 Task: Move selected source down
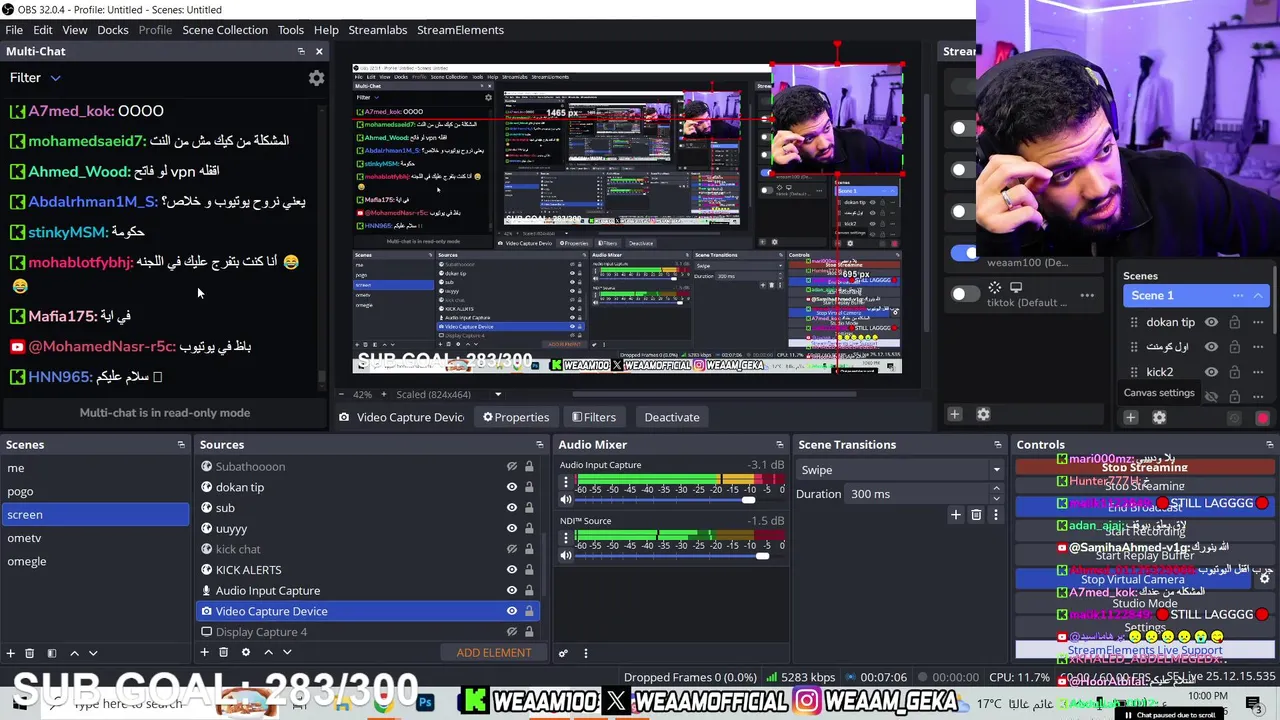coord(287,652)
